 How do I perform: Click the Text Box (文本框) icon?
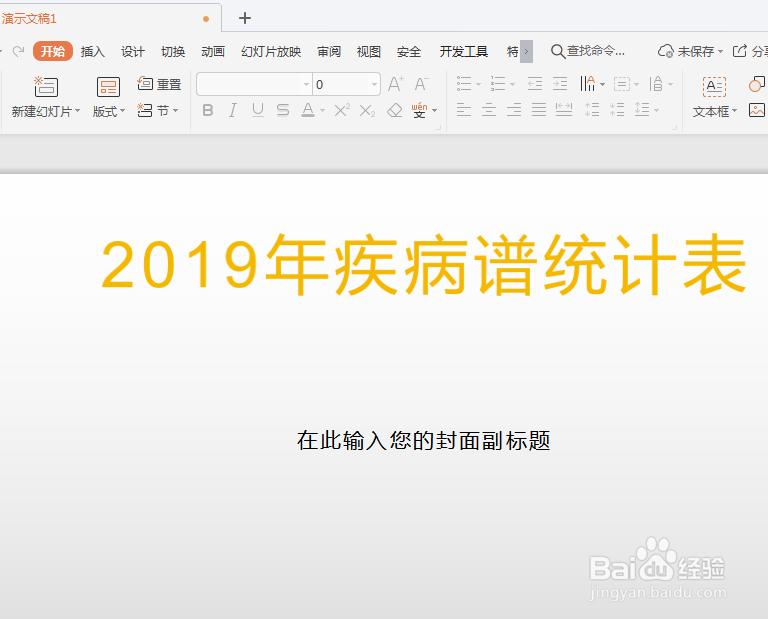pyautogui.click(x=714, y=87)
